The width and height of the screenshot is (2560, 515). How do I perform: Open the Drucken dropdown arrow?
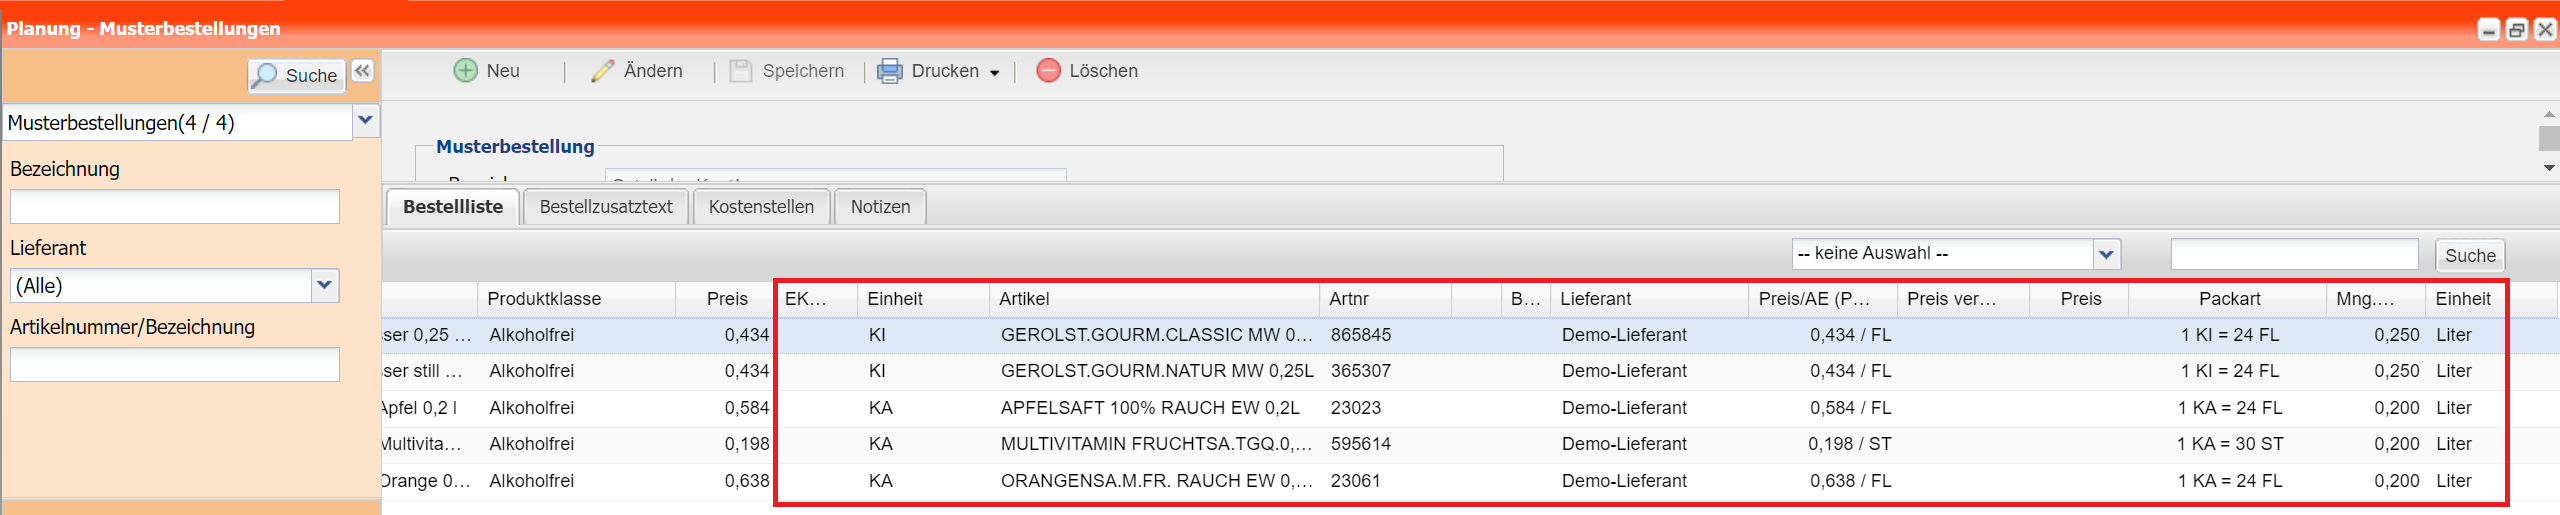995,73
